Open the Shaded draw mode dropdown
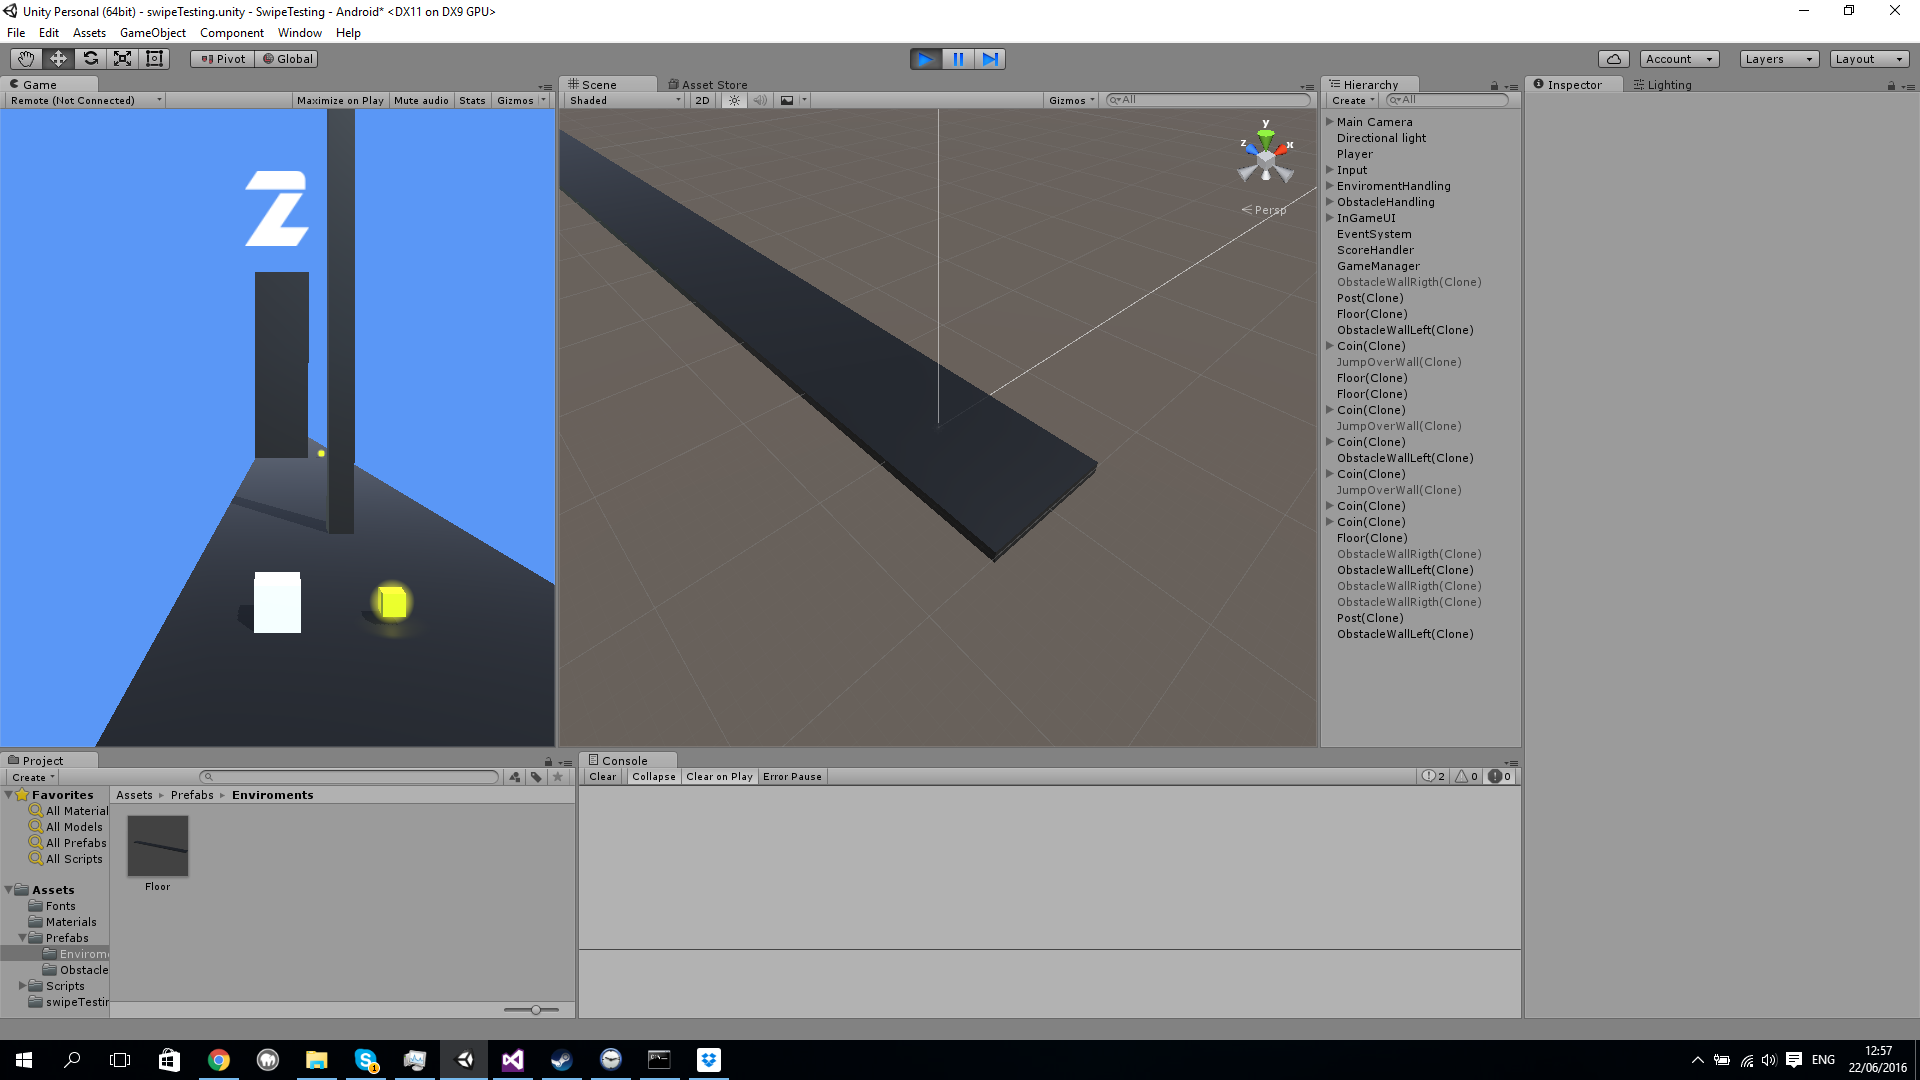Image resolution: width=1920 pixels, height=1080 pixels. [x=625, y=100]
